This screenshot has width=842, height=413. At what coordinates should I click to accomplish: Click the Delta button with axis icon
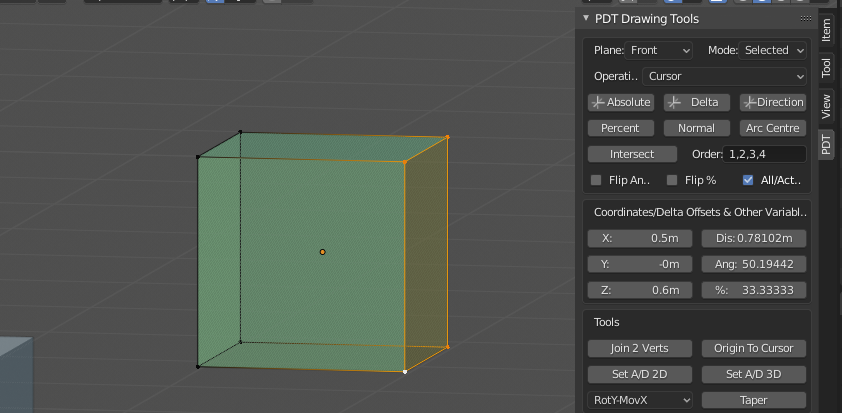[x=696, y=102]
